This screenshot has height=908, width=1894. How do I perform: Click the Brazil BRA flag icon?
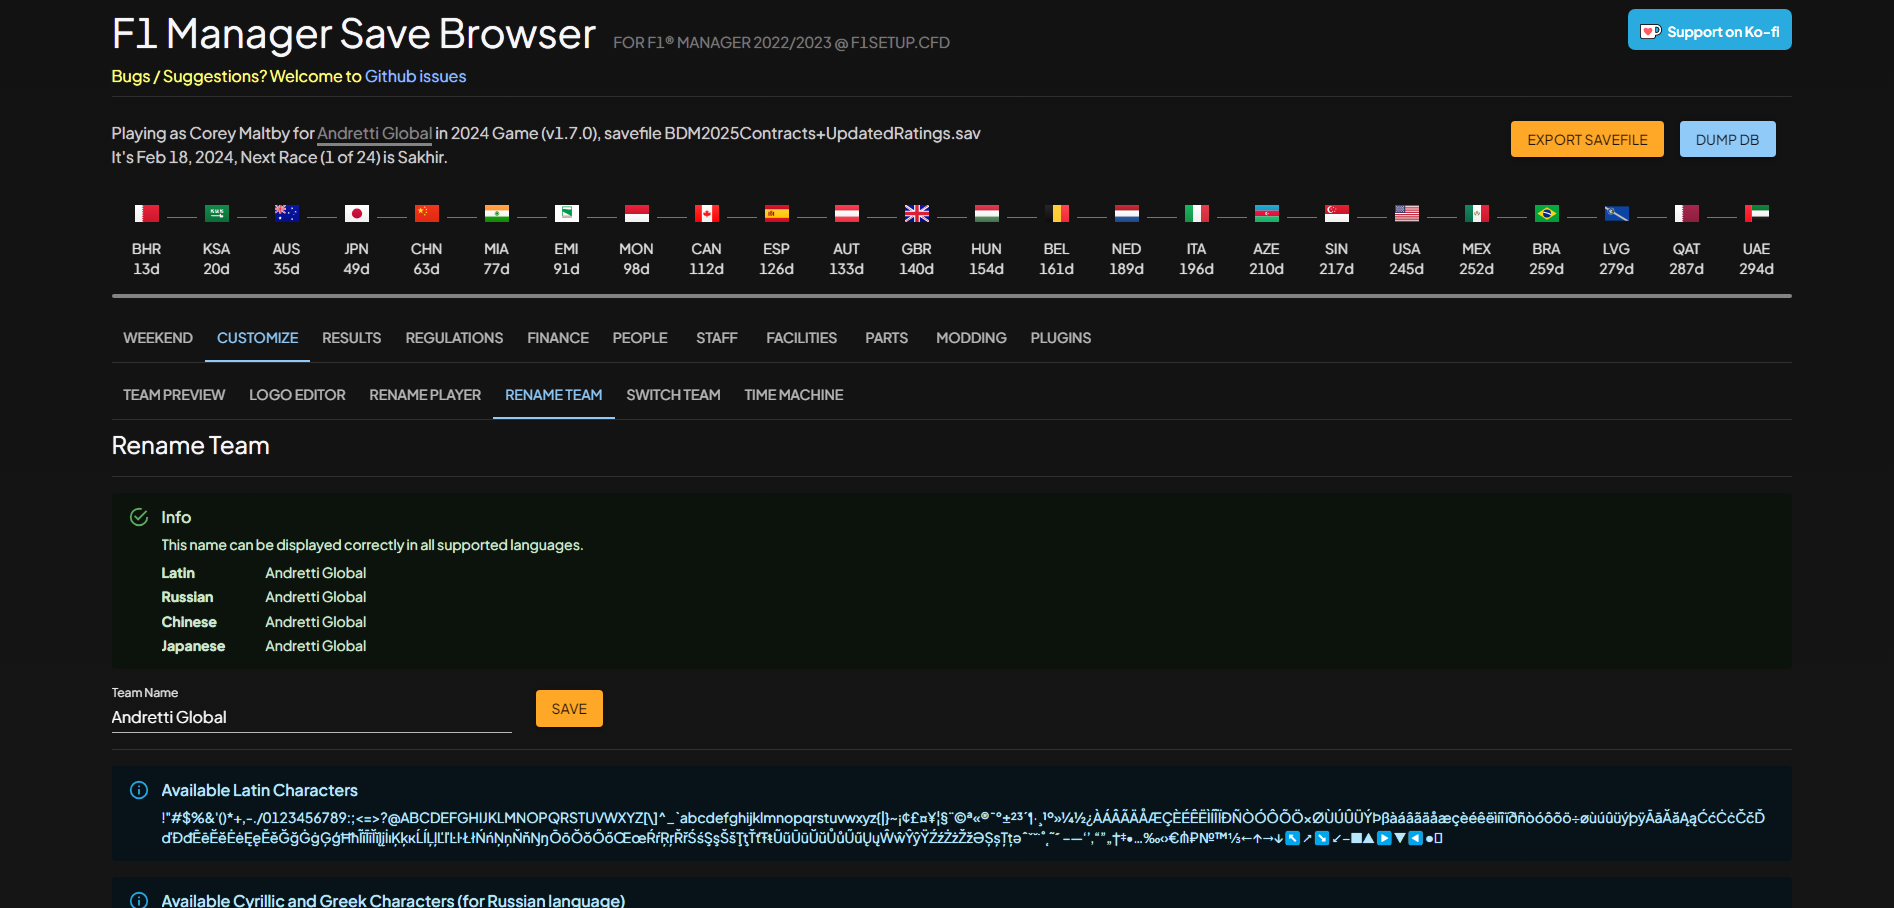point(1546,213)
